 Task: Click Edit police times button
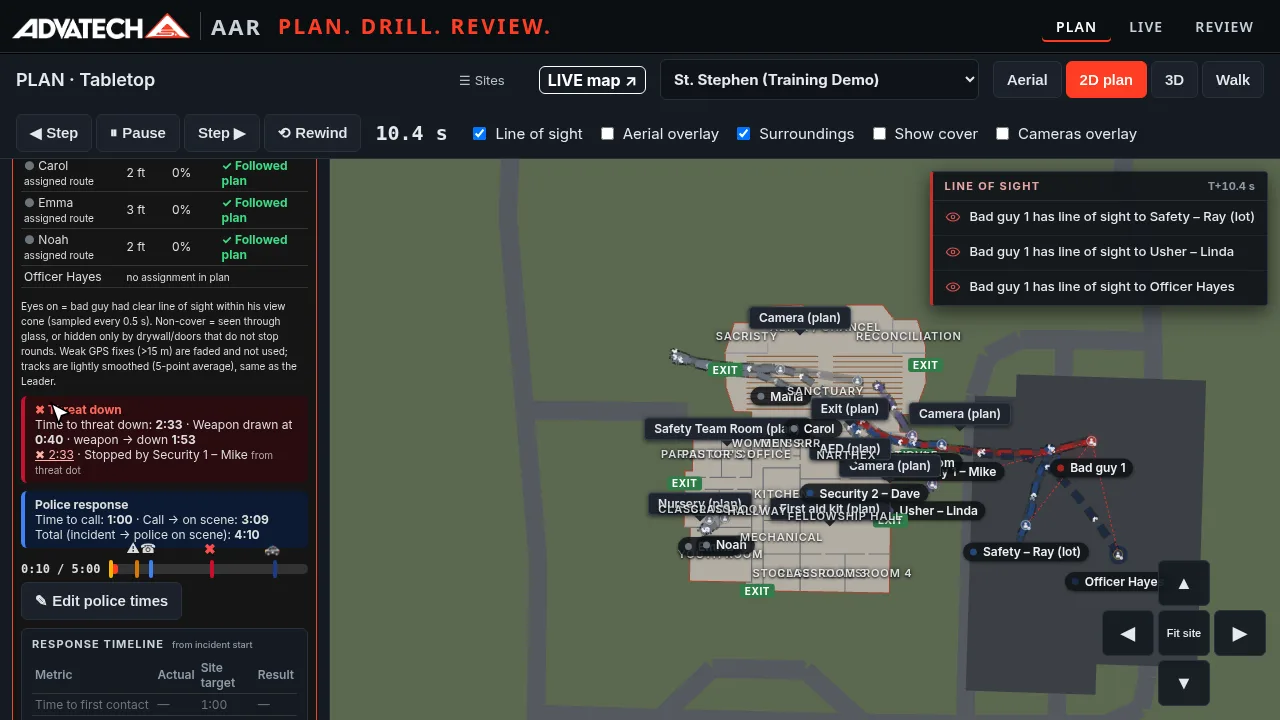pos(101,601)
